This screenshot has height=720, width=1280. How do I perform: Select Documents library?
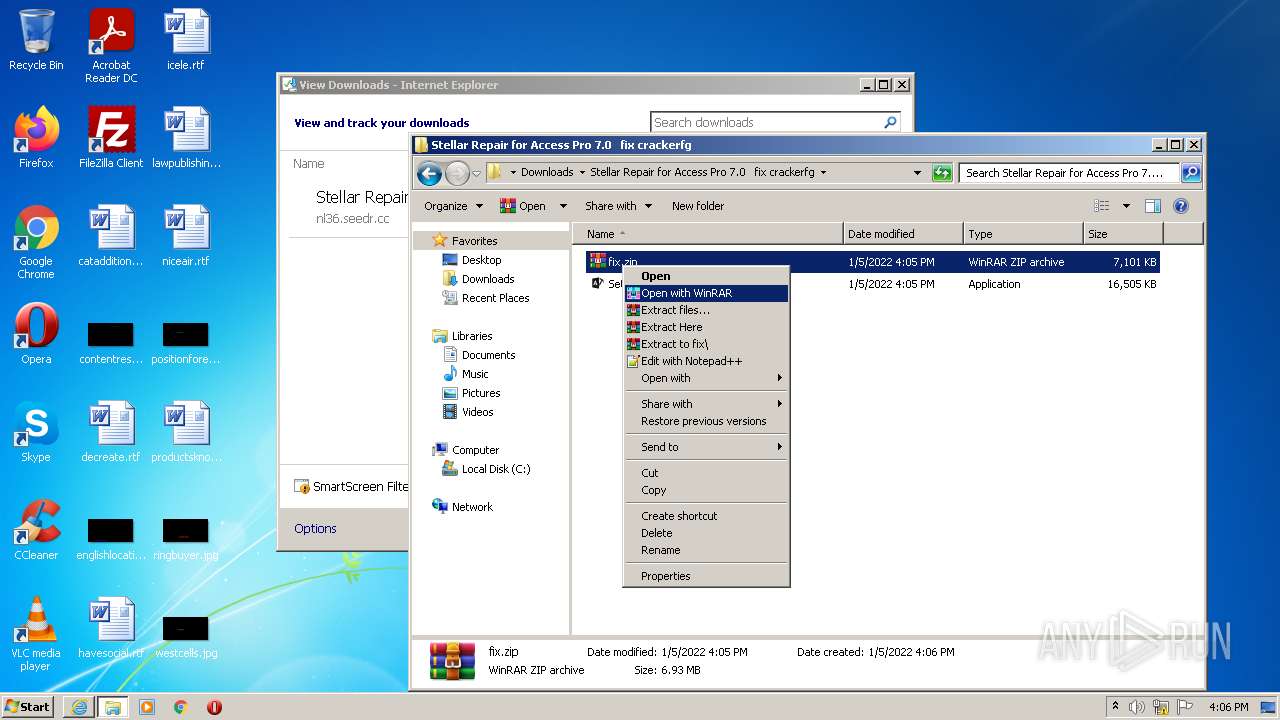click(x=479, y=355)
